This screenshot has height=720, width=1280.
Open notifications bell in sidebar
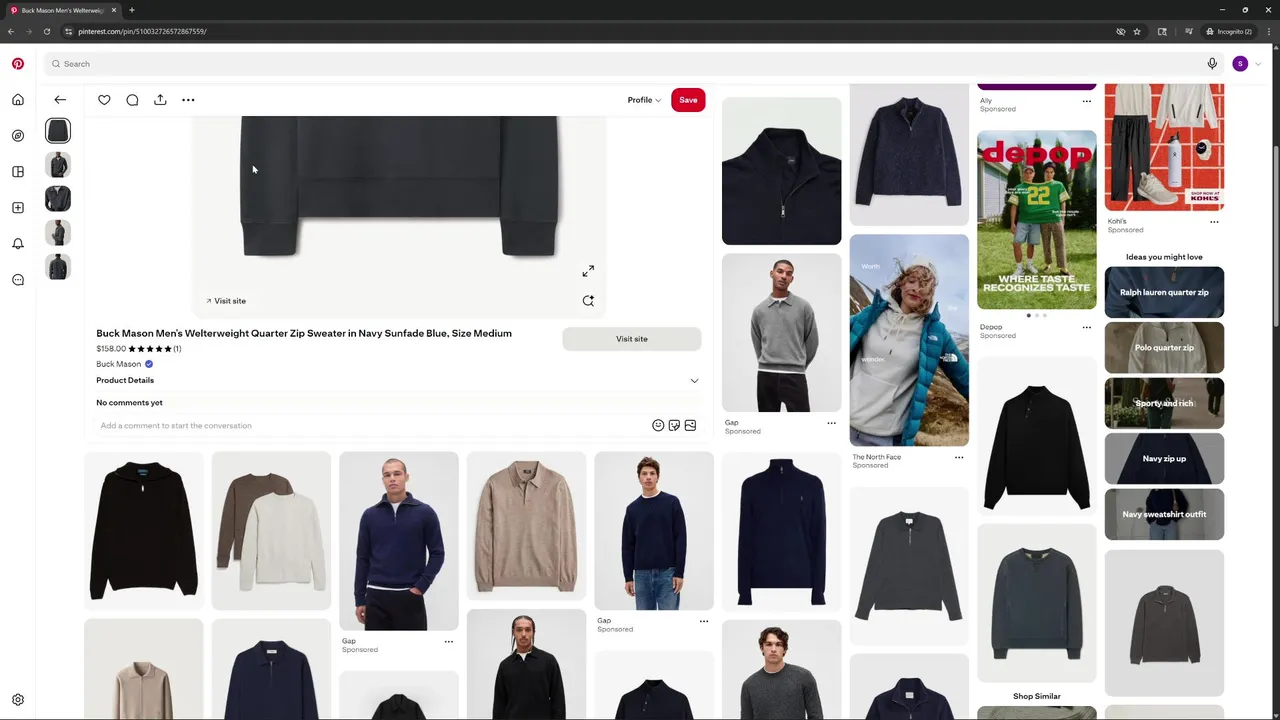click(x=18, y=244)
